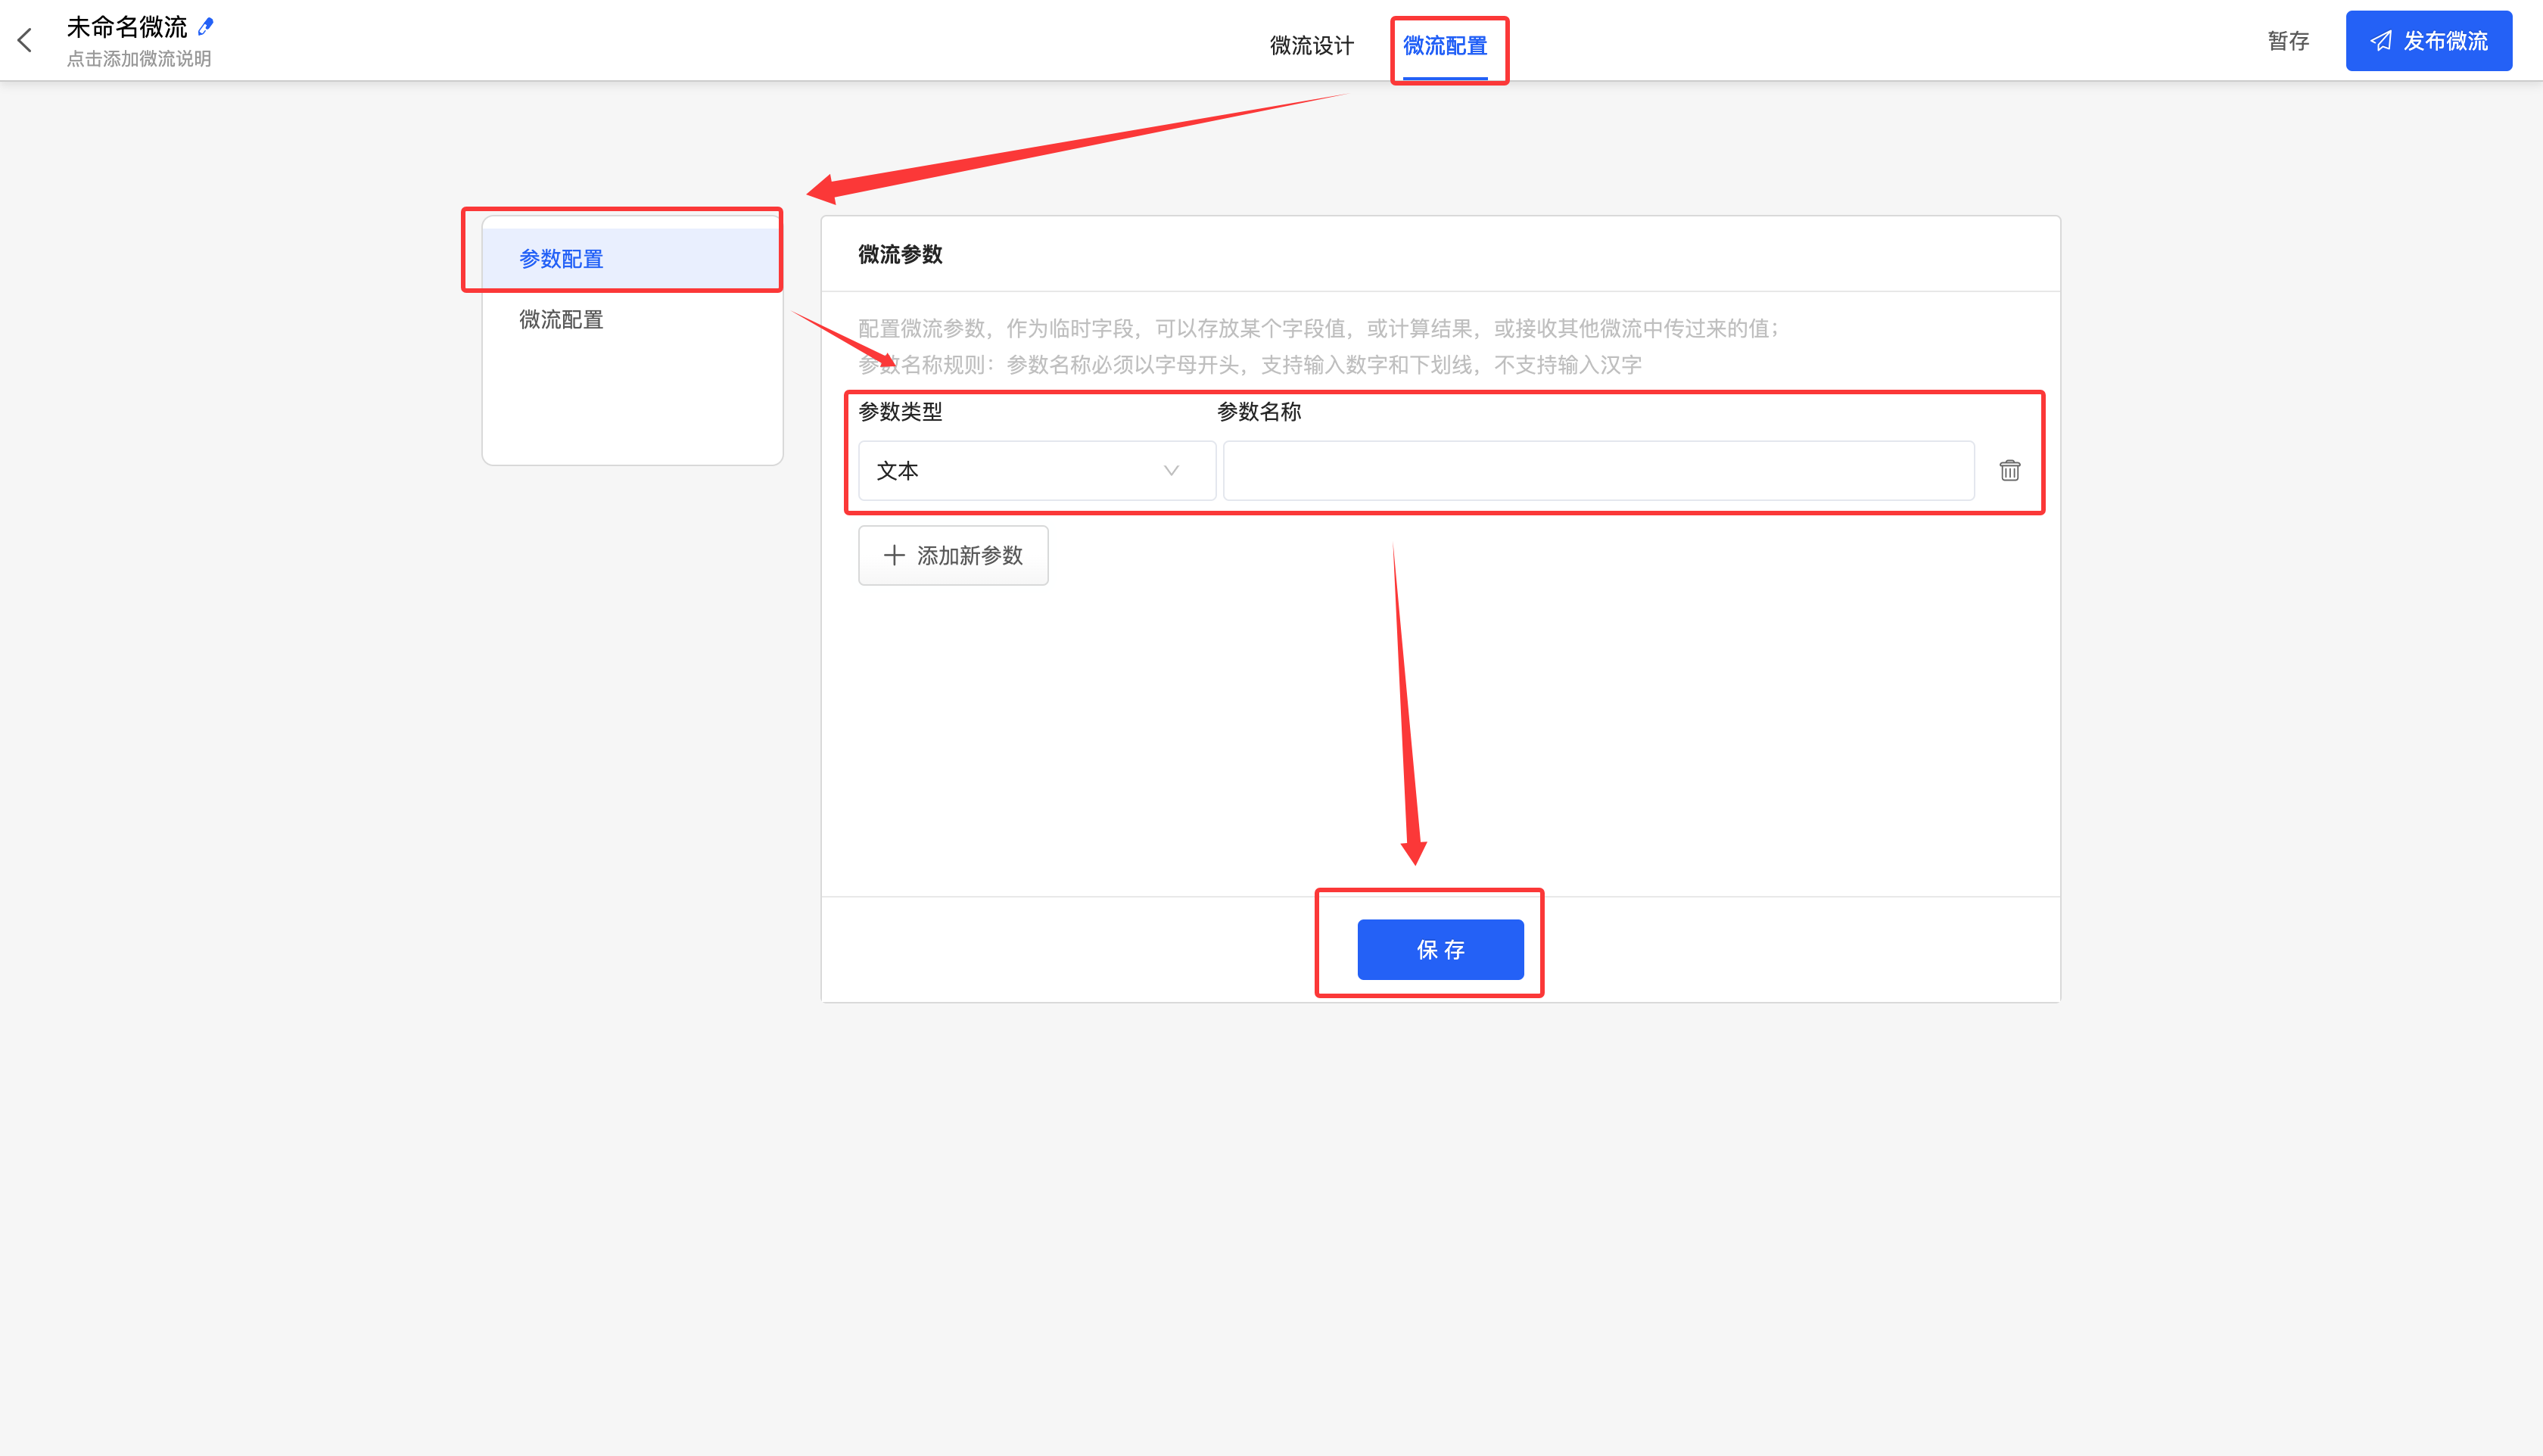Switch to the 微流设计 tab
The width and height of the screenshot is (2543, 1456).
click(x=1311, y=45)
